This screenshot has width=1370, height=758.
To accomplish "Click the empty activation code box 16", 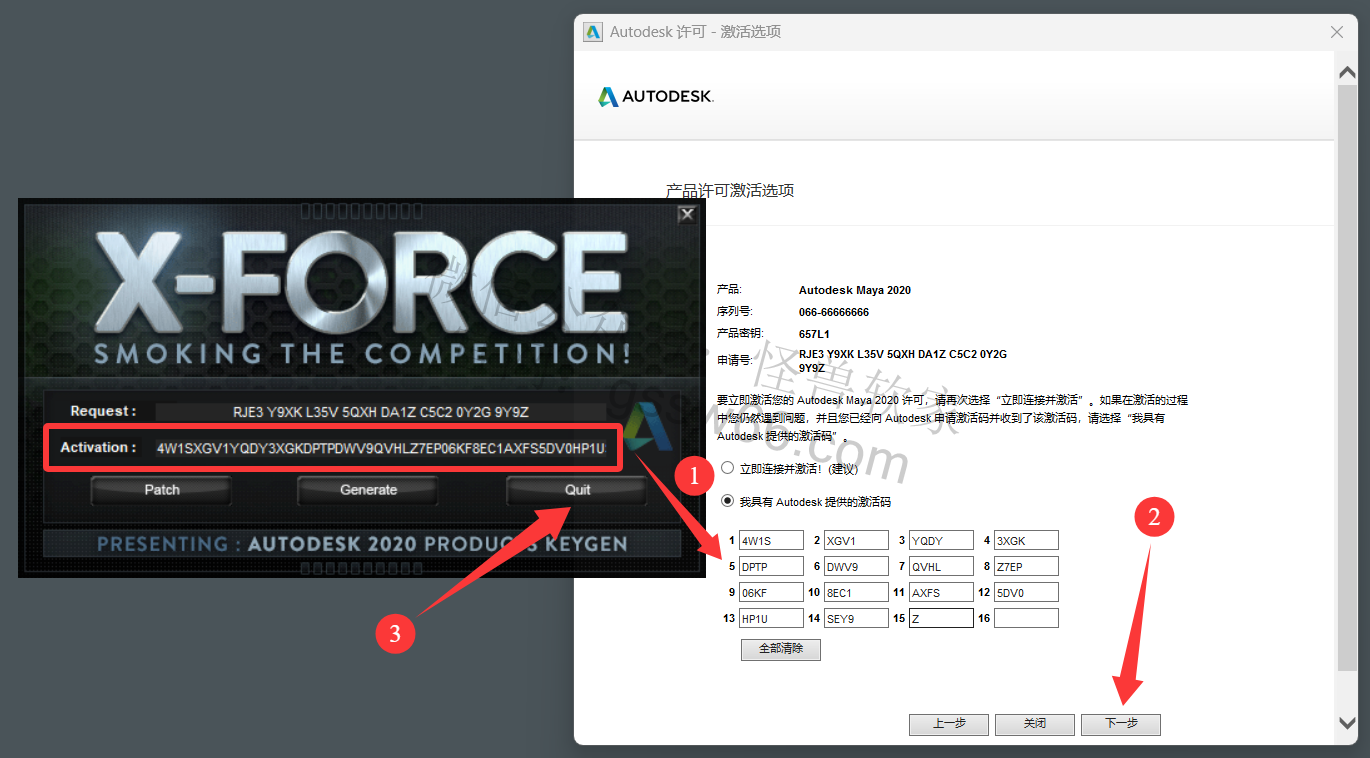I will (1026, 619).
